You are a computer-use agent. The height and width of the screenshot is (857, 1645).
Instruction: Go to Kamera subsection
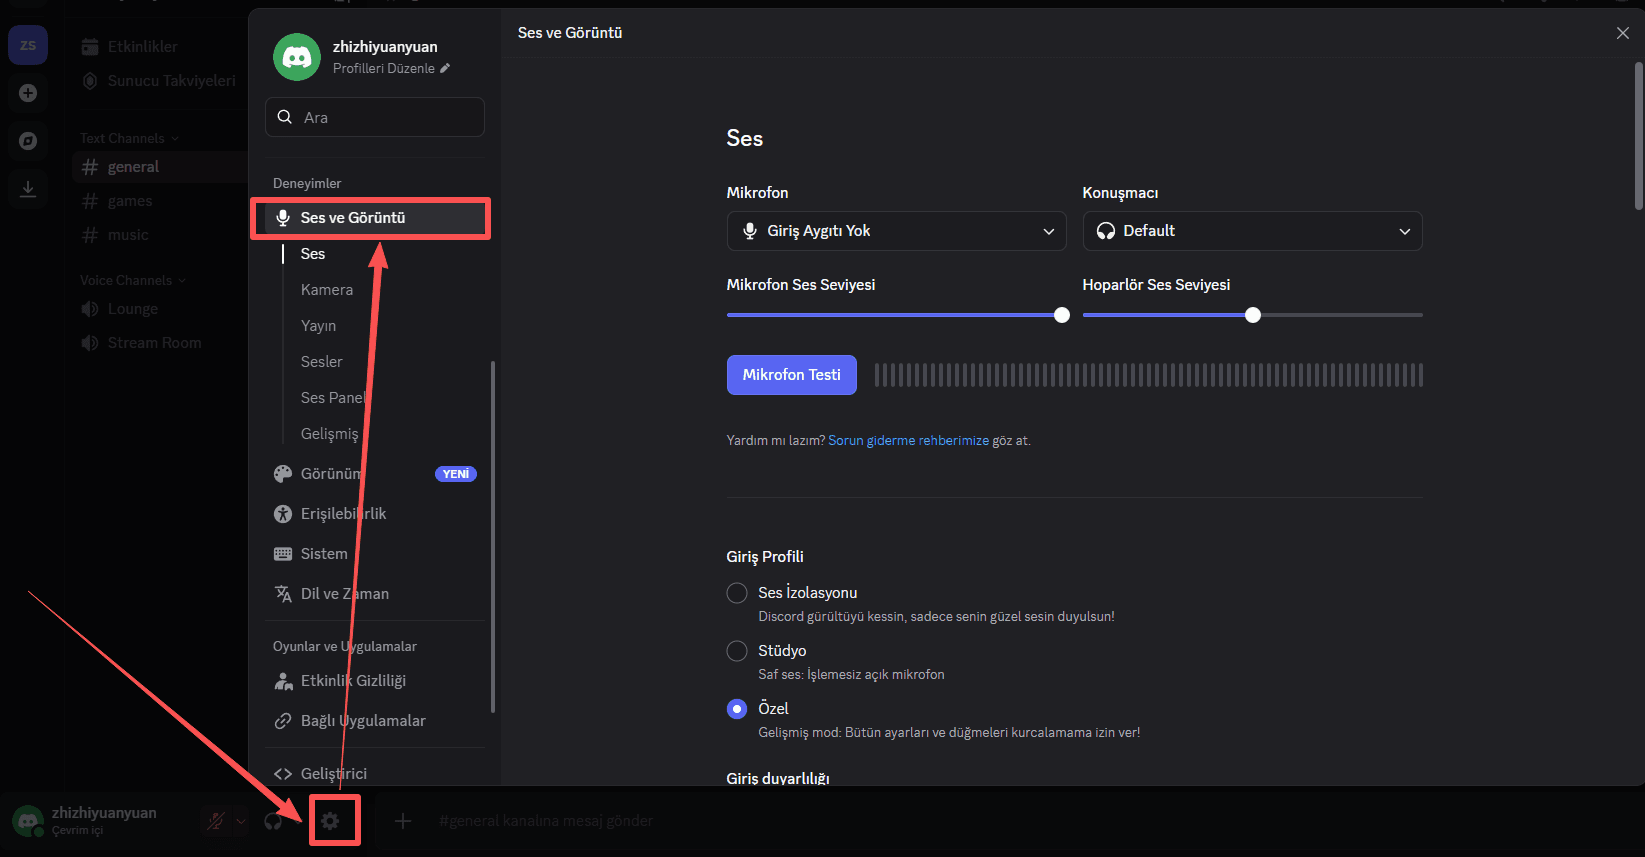(327, 290)
